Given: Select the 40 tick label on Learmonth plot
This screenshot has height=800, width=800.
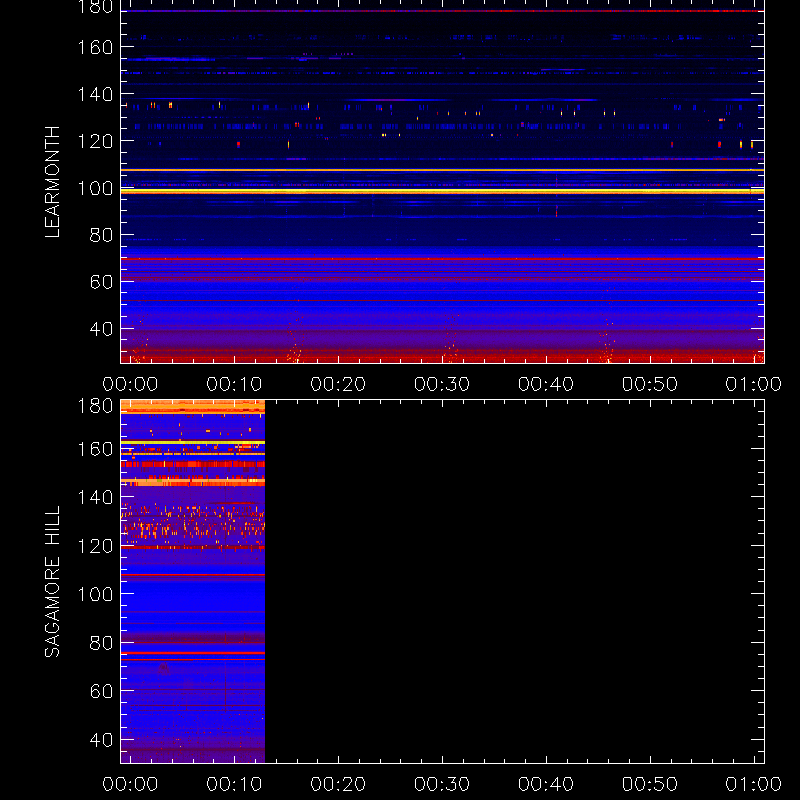Looking at the screenshot, I should click(x=101, y=329).
